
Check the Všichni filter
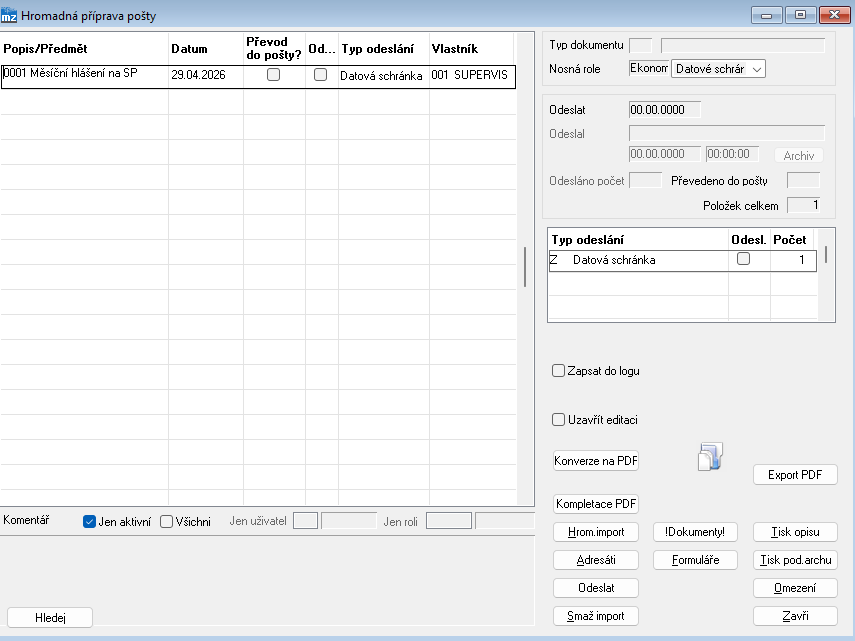click(166, 522)
